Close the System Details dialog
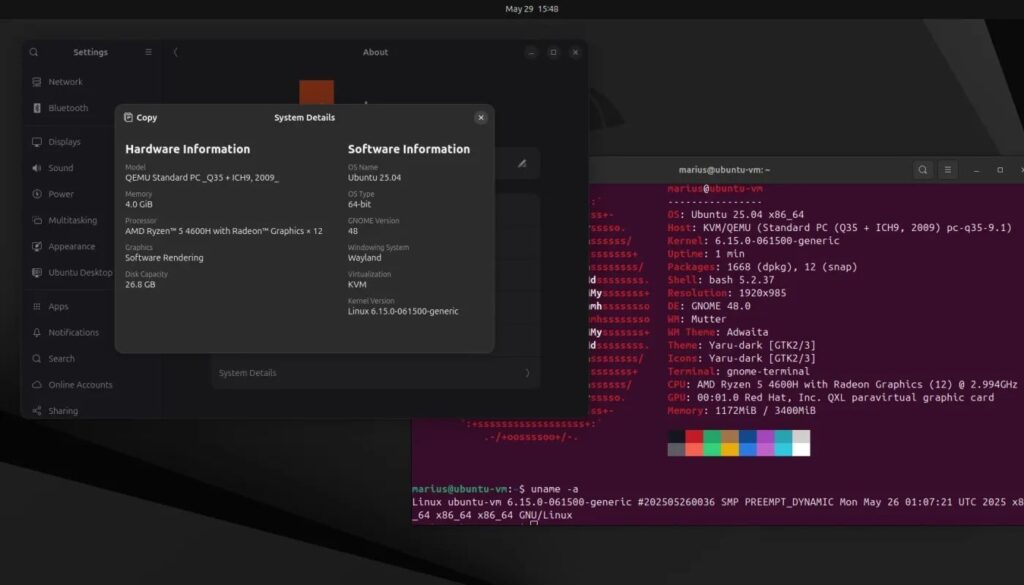Image resolution: width=1024 pixels, height=585 pixels. (x=481, y=117)
